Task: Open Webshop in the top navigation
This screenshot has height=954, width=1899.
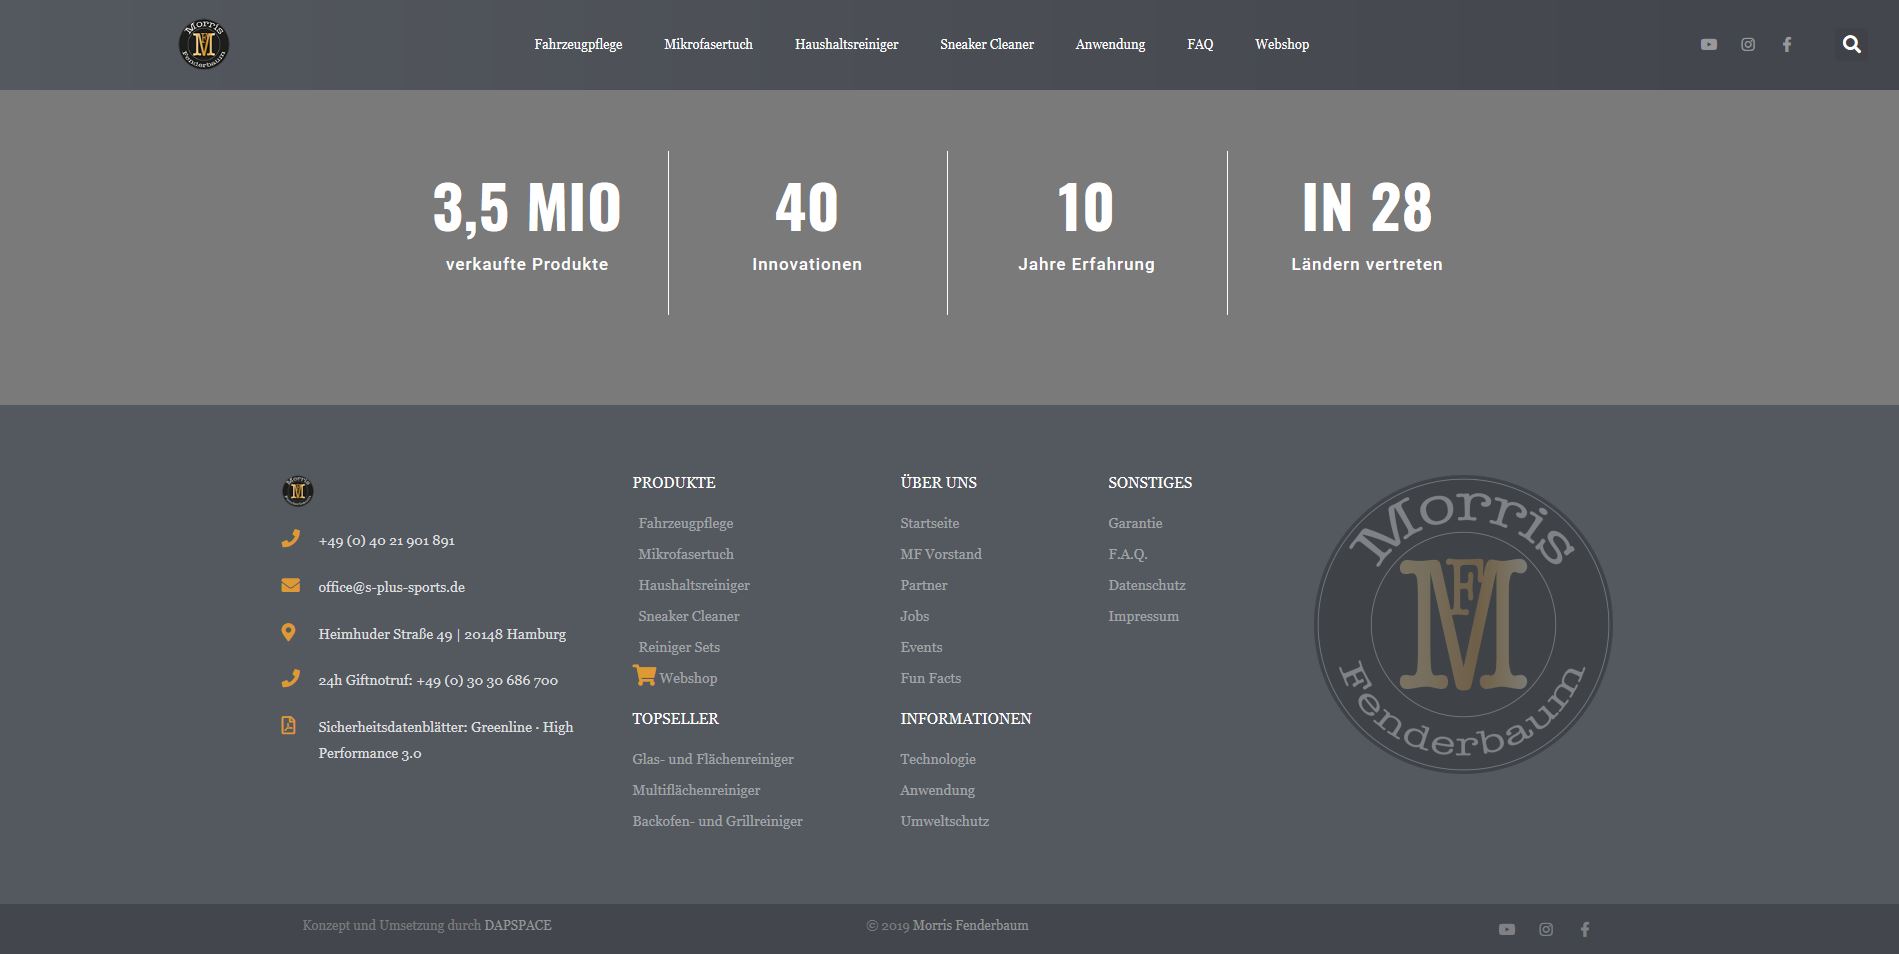Action: pyautogui.click(x=1281, y=44)
